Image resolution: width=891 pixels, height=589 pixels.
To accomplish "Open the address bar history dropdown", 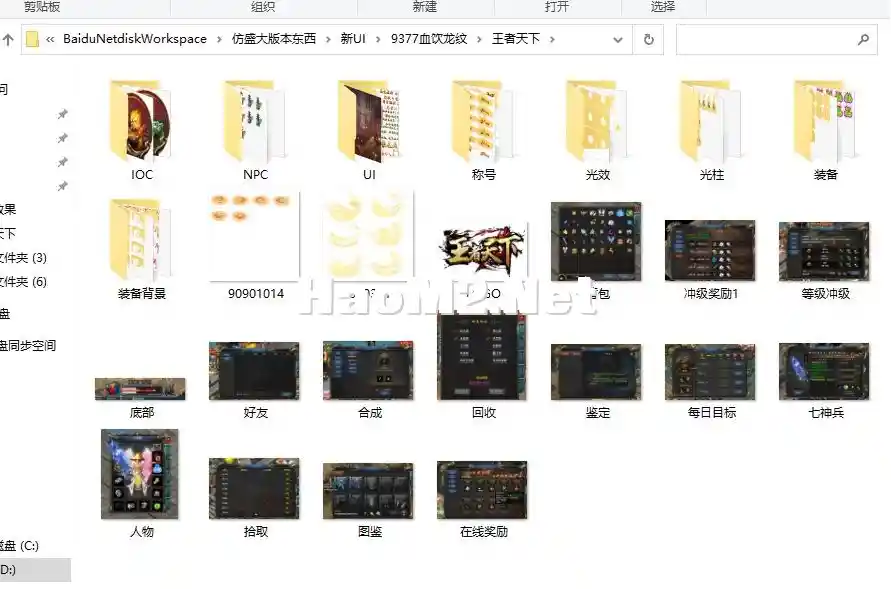I will click(618, 40).
